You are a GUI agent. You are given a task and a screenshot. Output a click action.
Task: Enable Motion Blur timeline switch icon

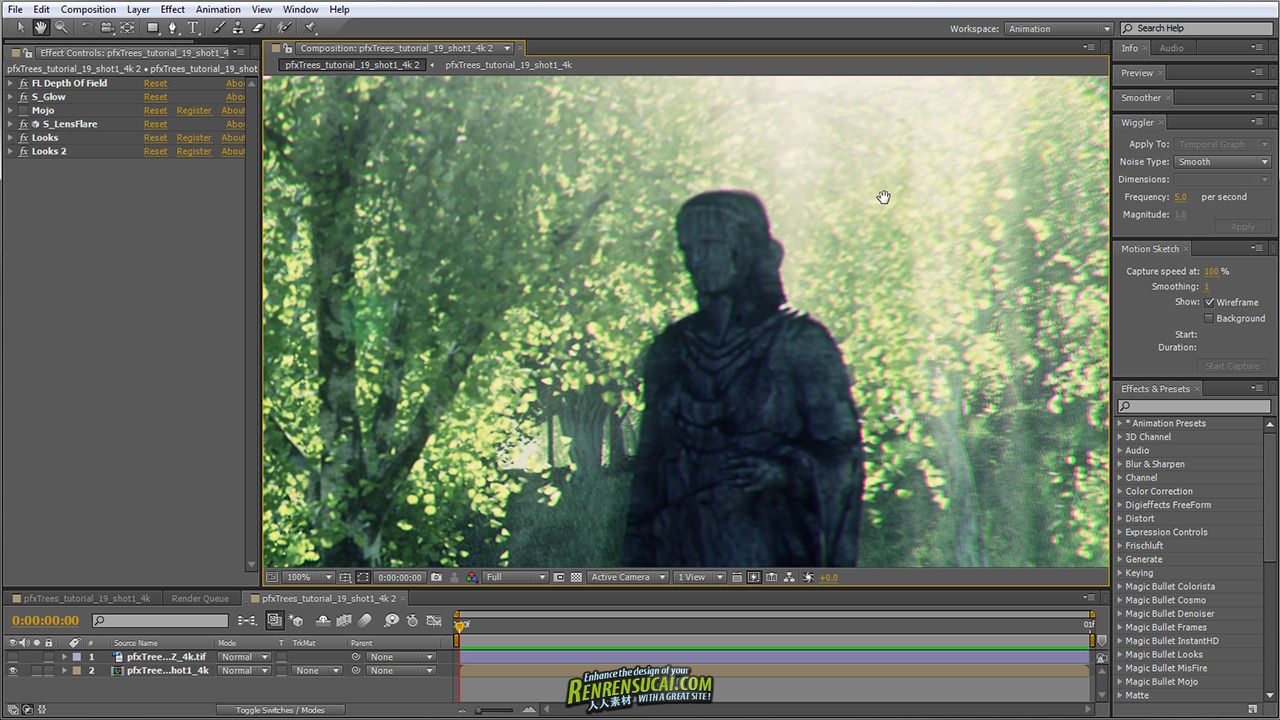[365, 621]
